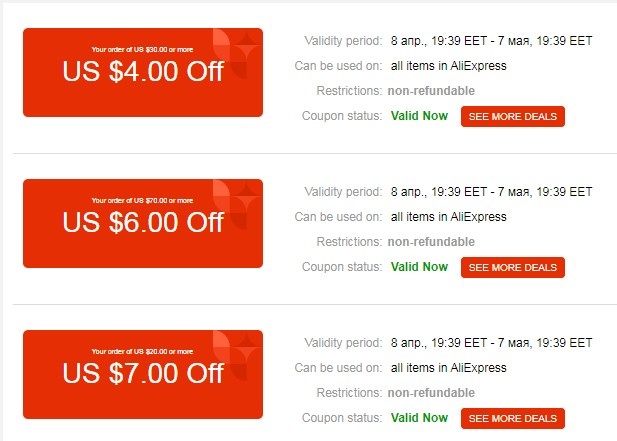The width and height of the screenshot is (617, 441).
Task: Click Valid Now status of the $6.00 coupon
Action: coord(419,267)
